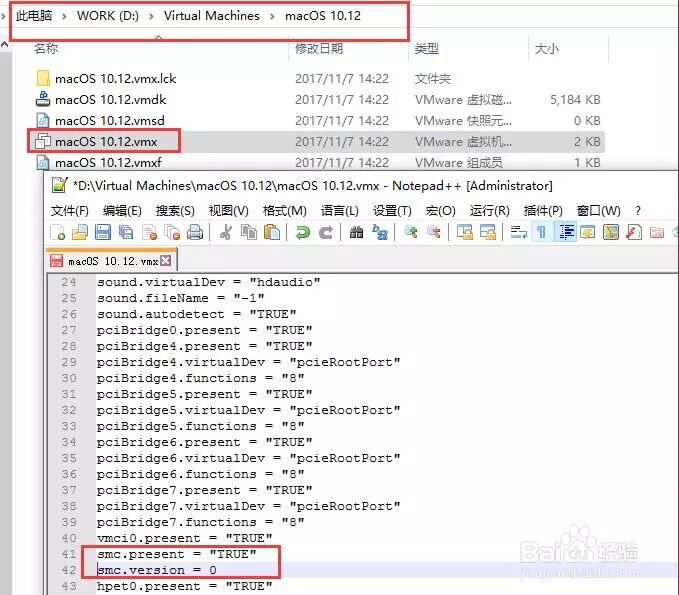
Task: Click the Close document toolbar icon
Action: point(149,233)
